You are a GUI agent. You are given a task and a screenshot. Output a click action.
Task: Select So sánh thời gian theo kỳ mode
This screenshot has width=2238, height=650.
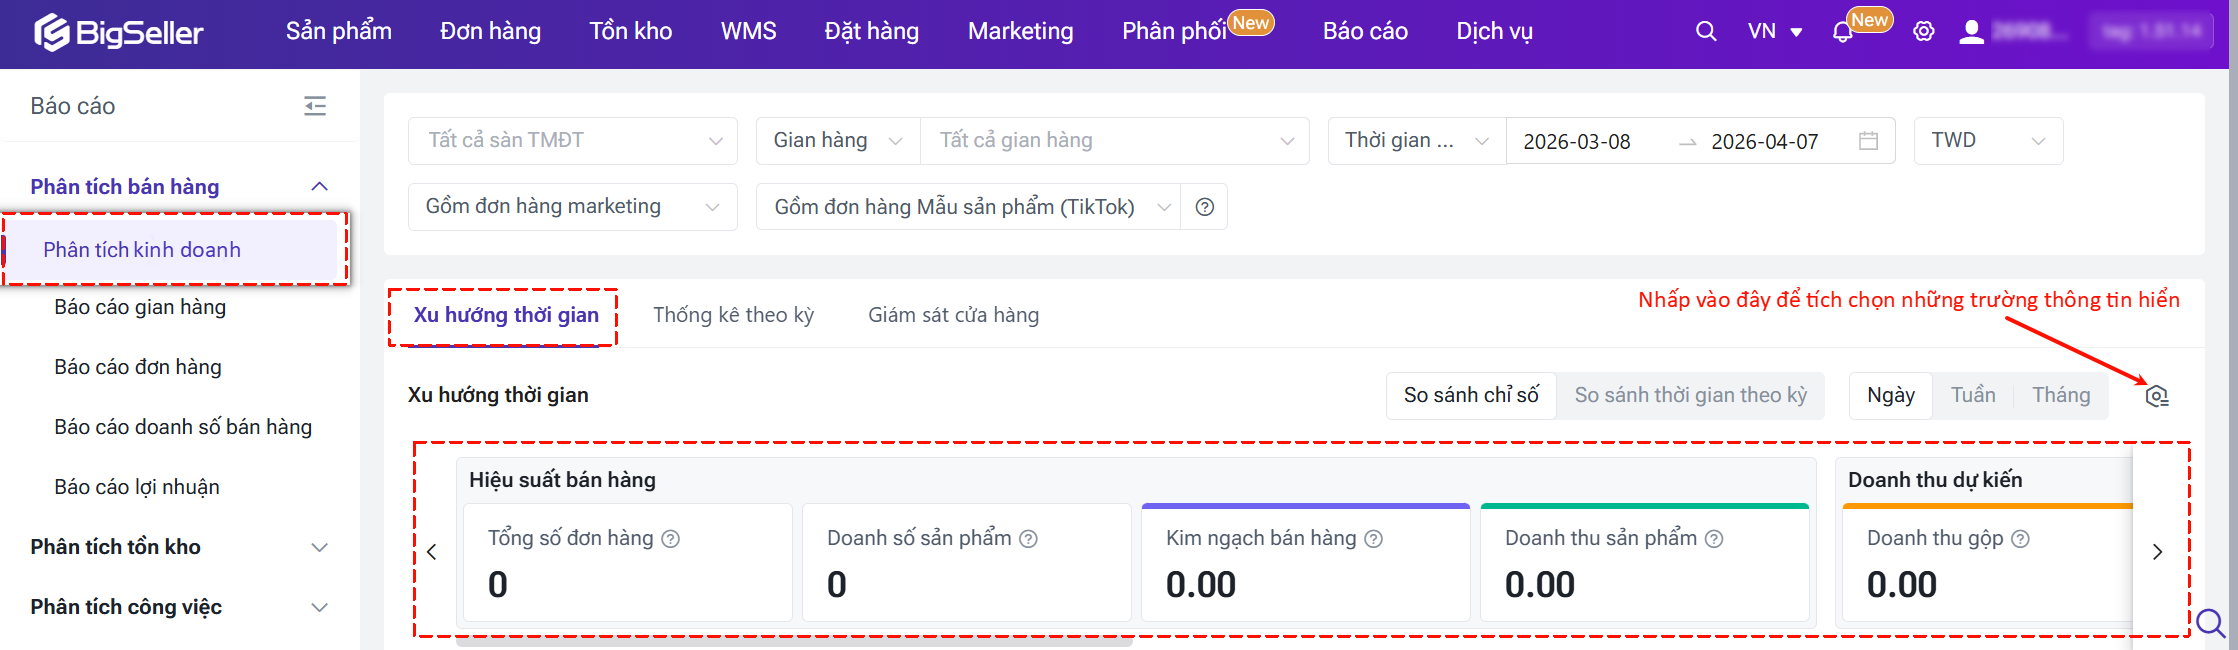point(1690,395)
